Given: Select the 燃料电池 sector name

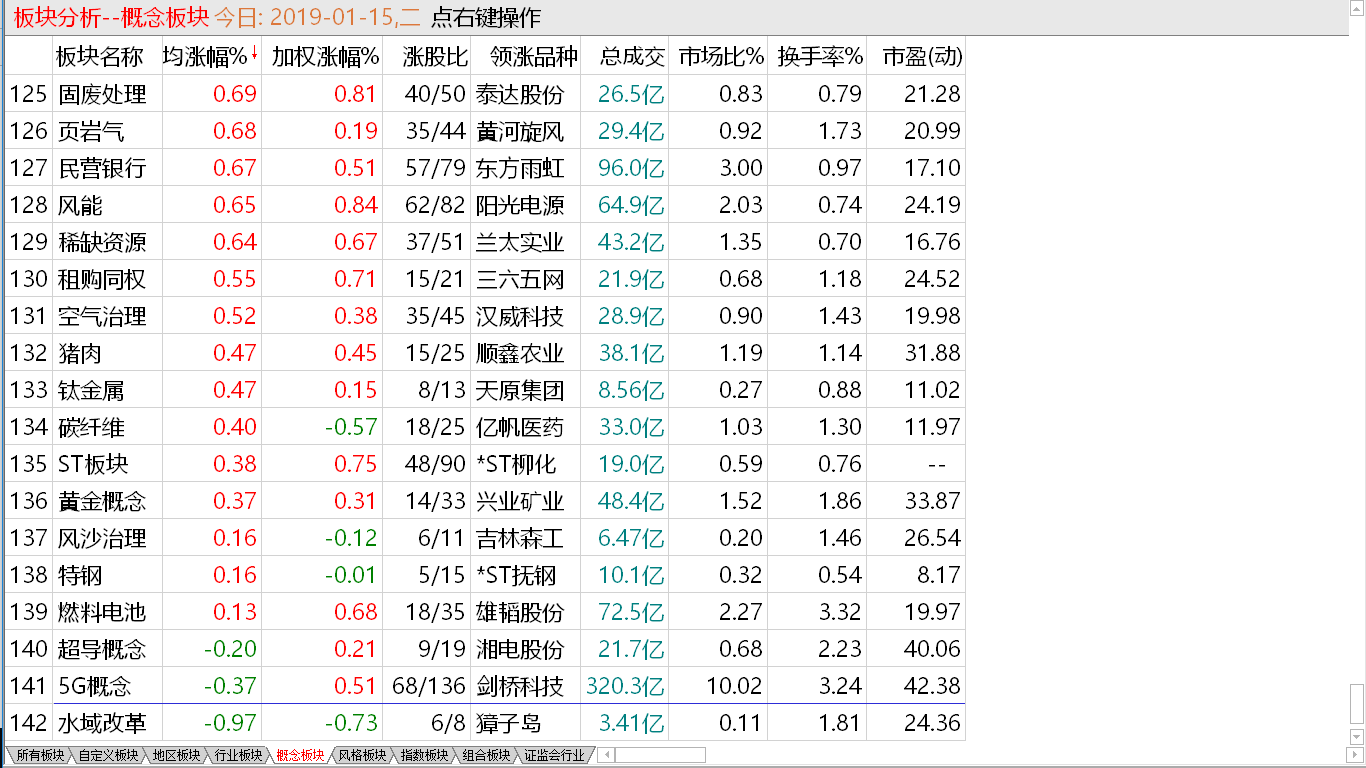Looking at the screenshot, I should point(102,612).
